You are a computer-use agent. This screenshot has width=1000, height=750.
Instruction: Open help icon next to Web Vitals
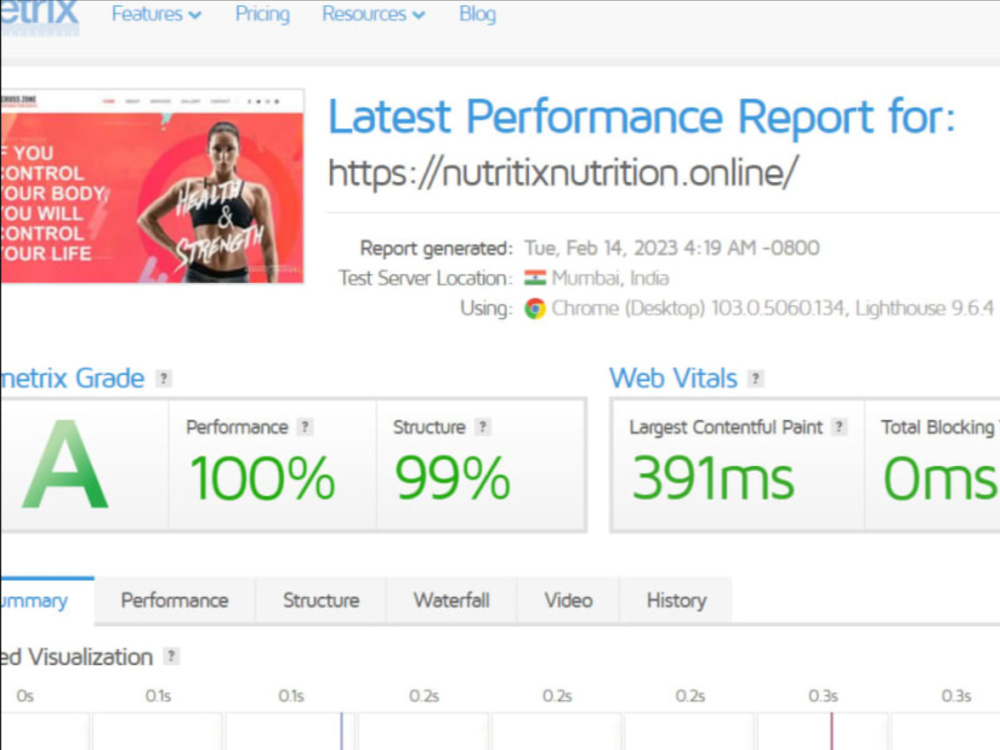pyautogui.click(x=756, y=378)
